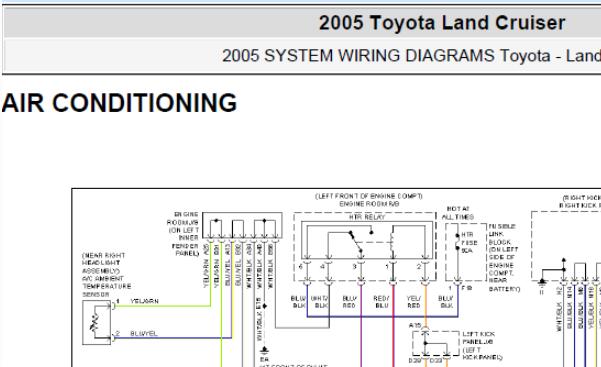Click the A/C ambient temperature sensor symbol
Screen dimensions: 601x367
tap(97, 322)
